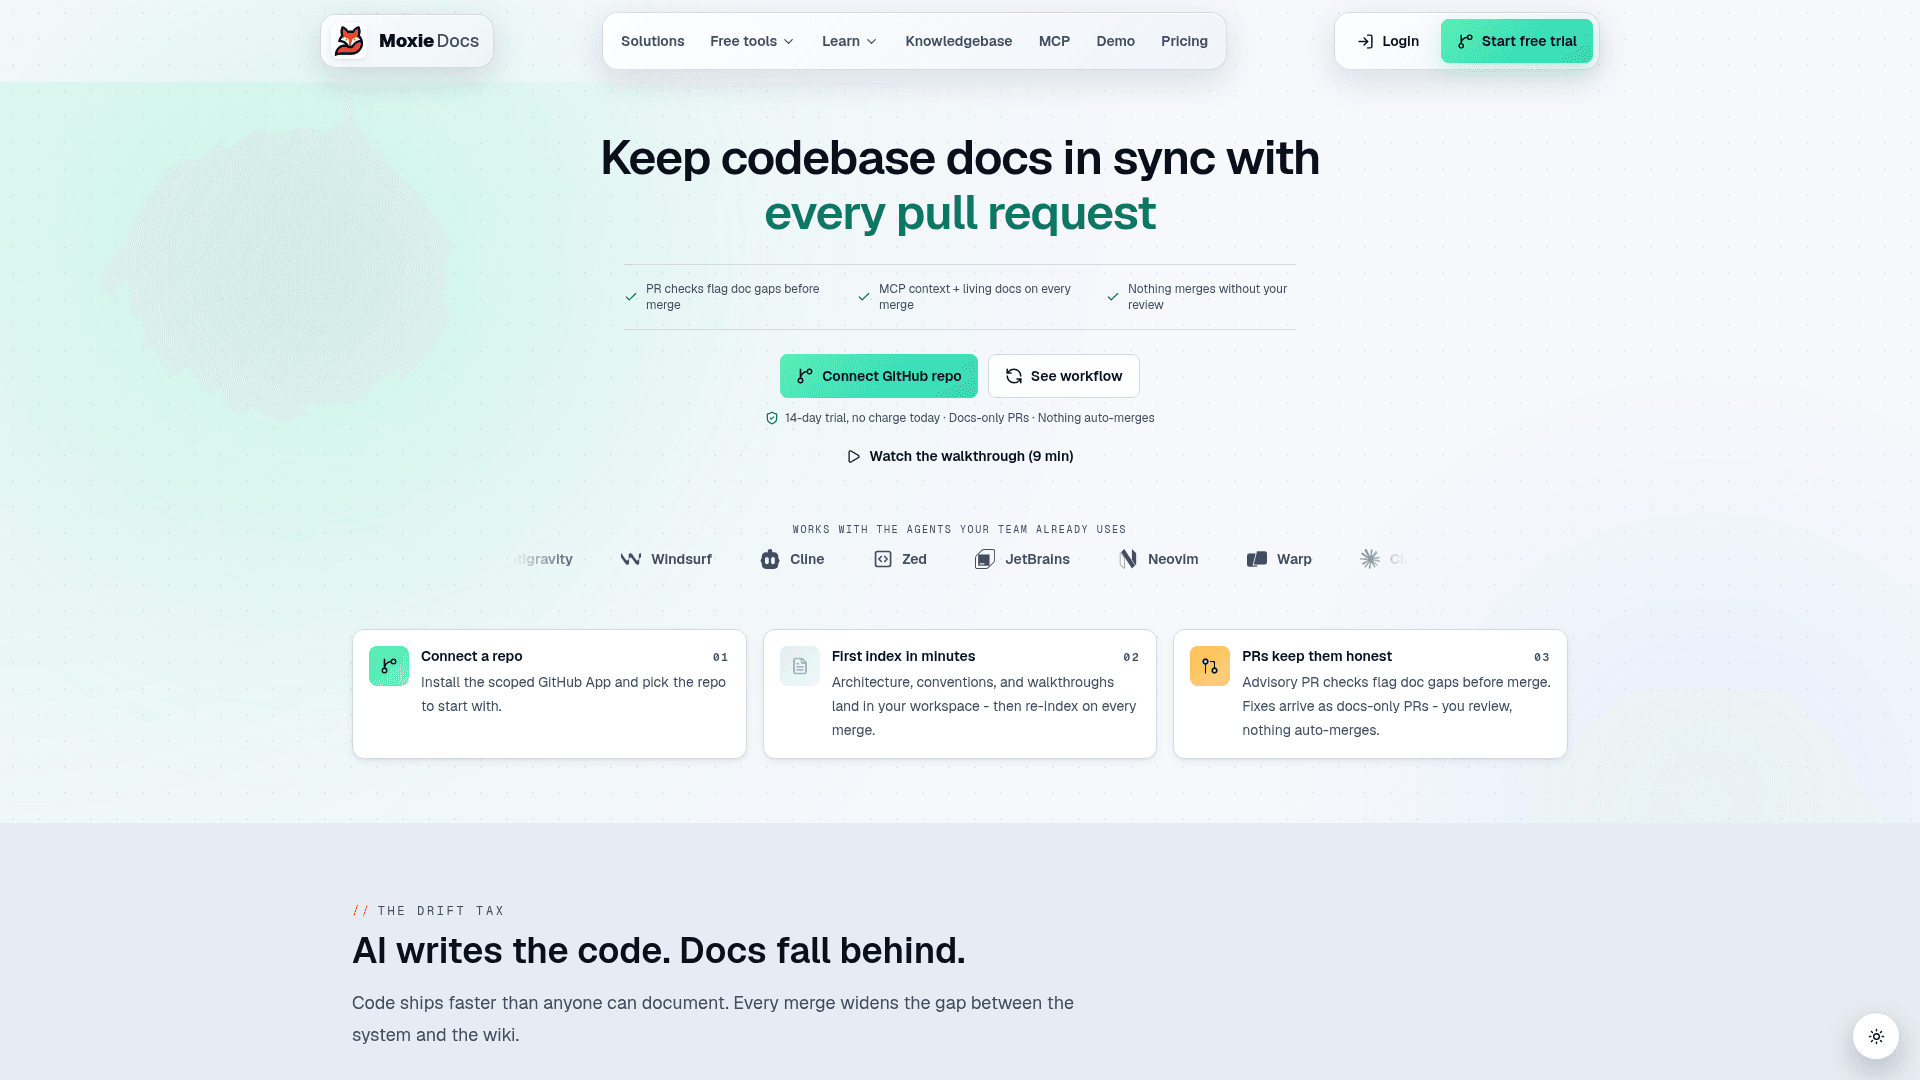Open Watch the walkthrough (9 min) link

[x=960, y=456]
